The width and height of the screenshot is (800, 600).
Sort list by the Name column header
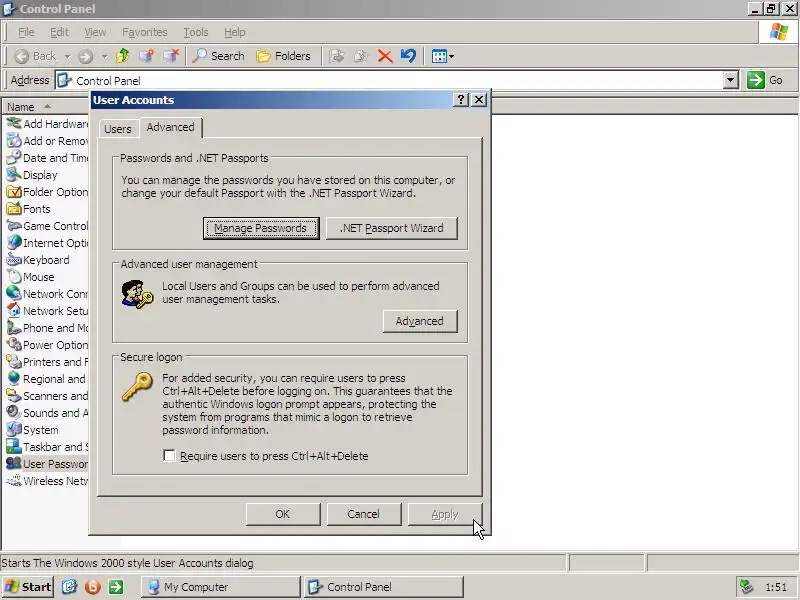pyautogui.click(x=45, y=107)
